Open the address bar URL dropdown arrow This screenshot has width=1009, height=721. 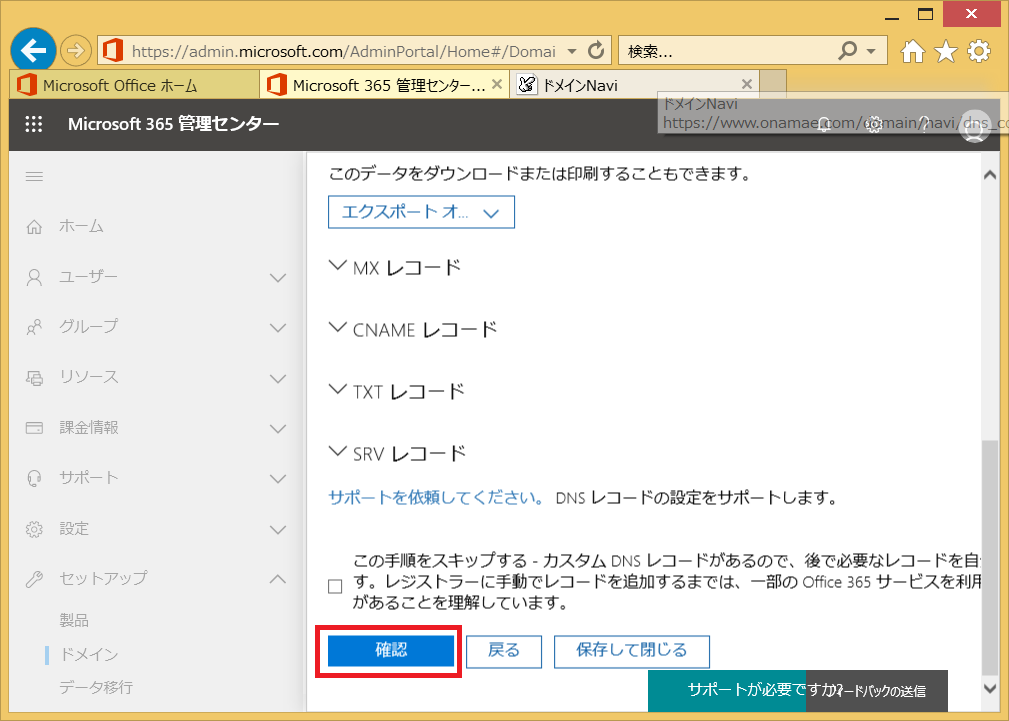click(571, 51)
